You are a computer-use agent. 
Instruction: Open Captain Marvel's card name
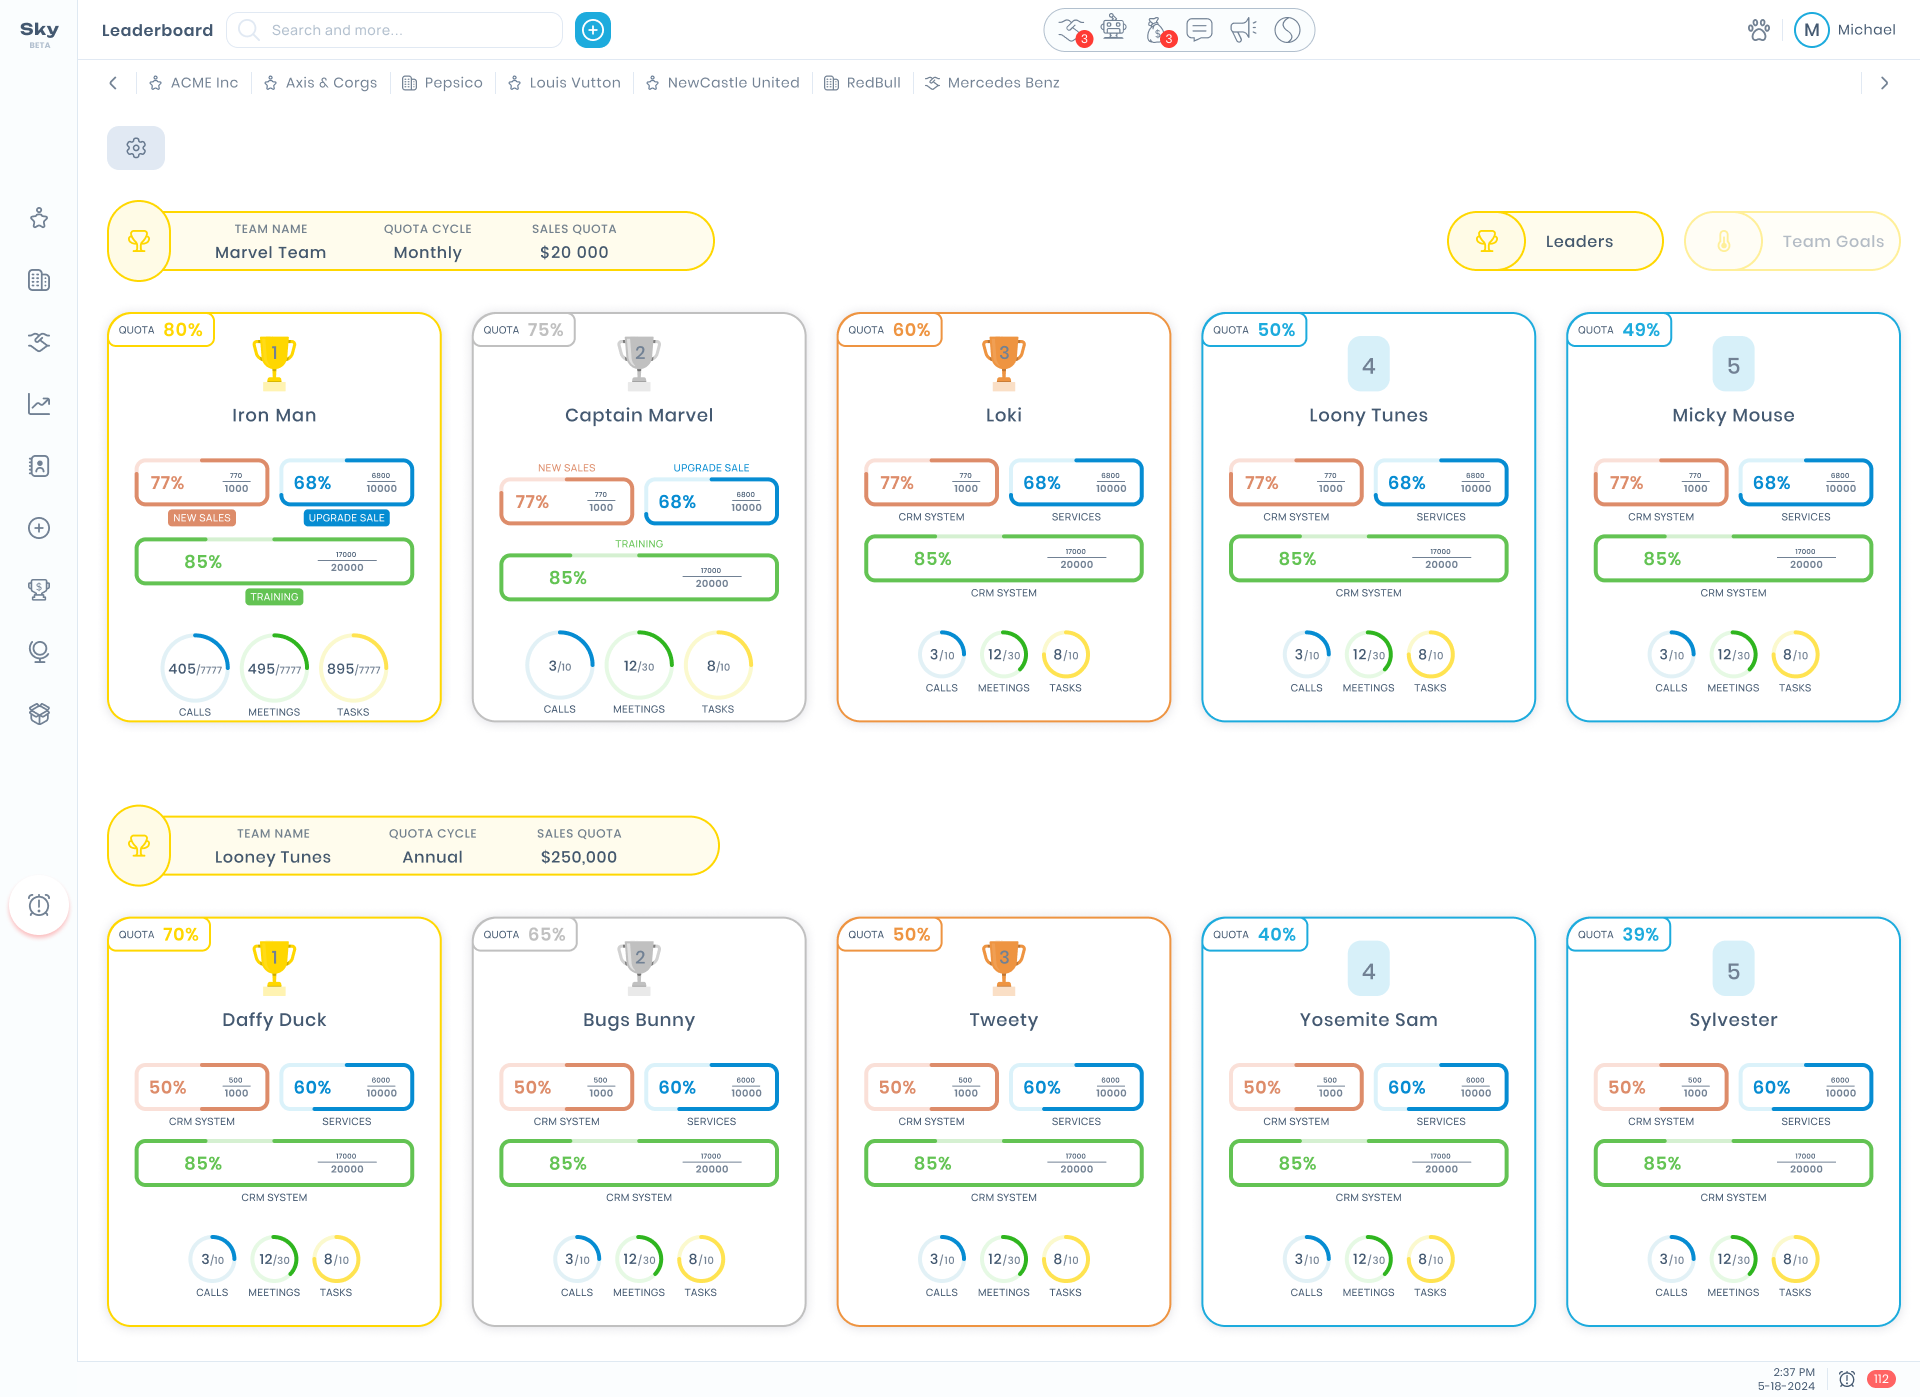coord(639,415)
